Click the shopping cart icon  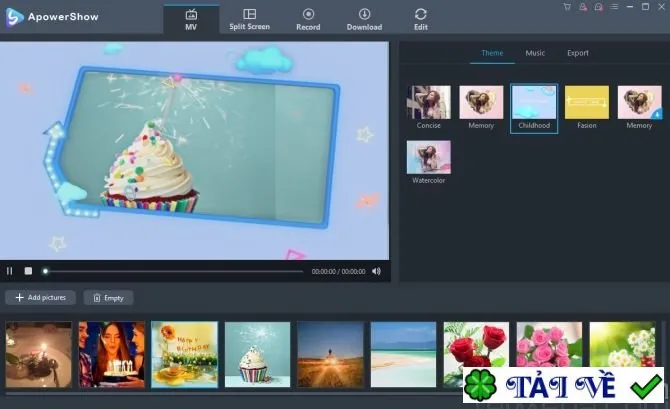pos(567,7)
